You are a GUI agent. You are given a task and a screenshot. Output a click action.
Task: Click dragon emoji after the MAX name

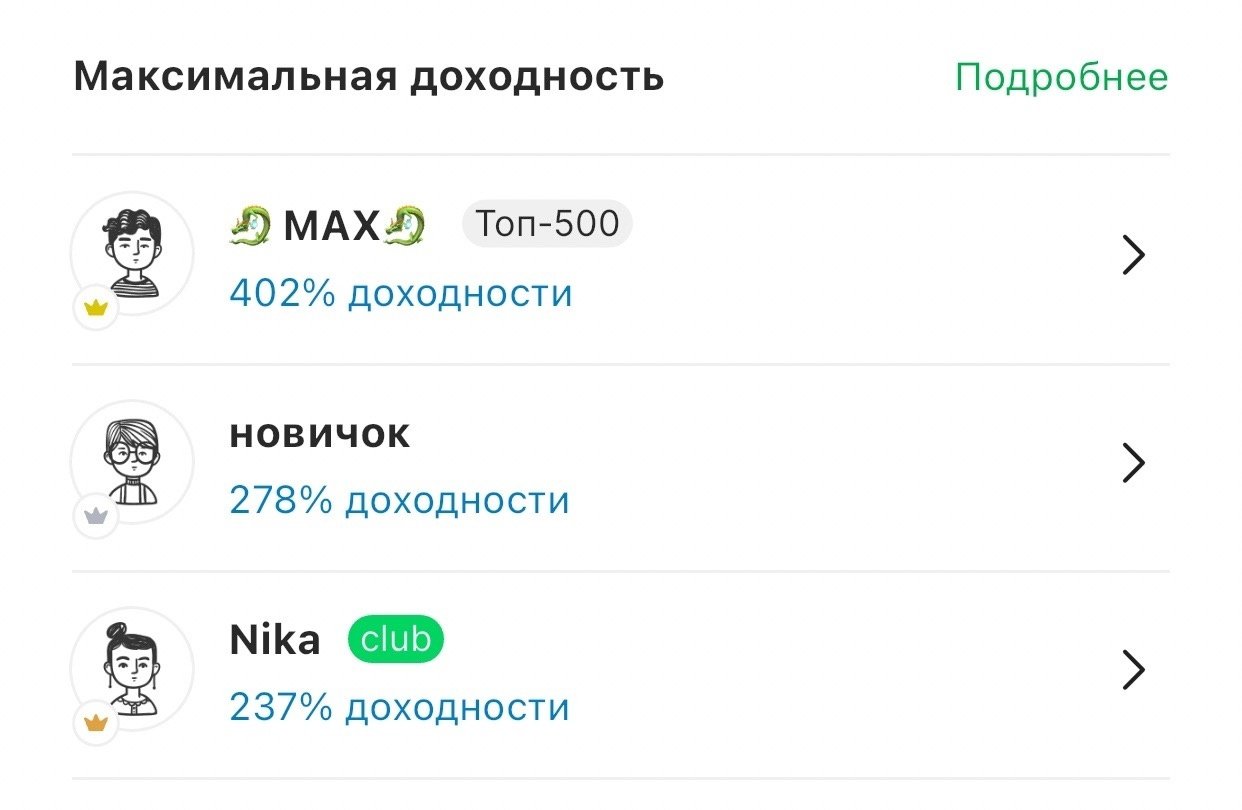(405, 226)
